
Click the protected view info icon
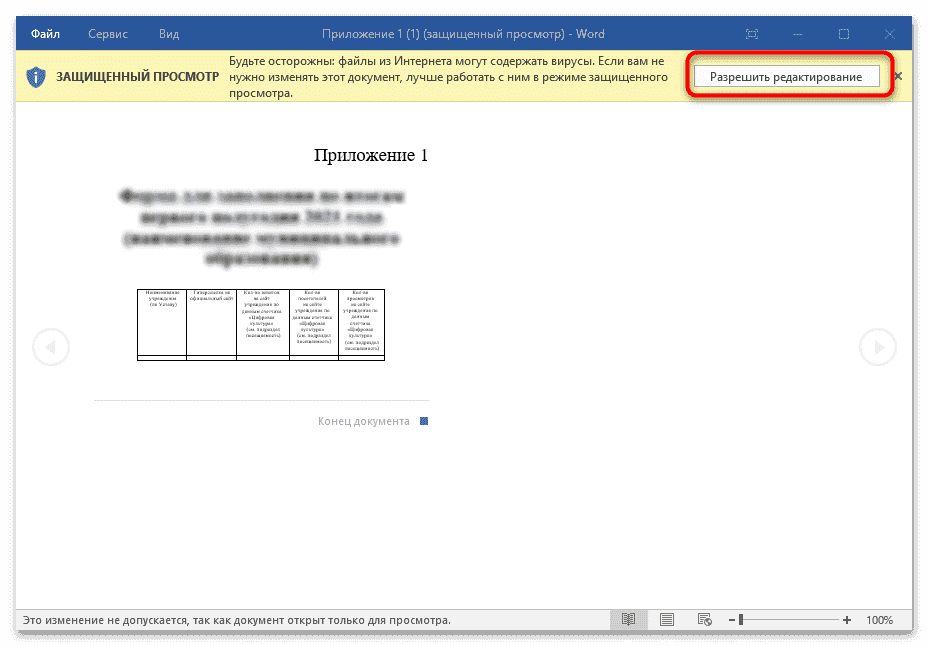(35, 76)
